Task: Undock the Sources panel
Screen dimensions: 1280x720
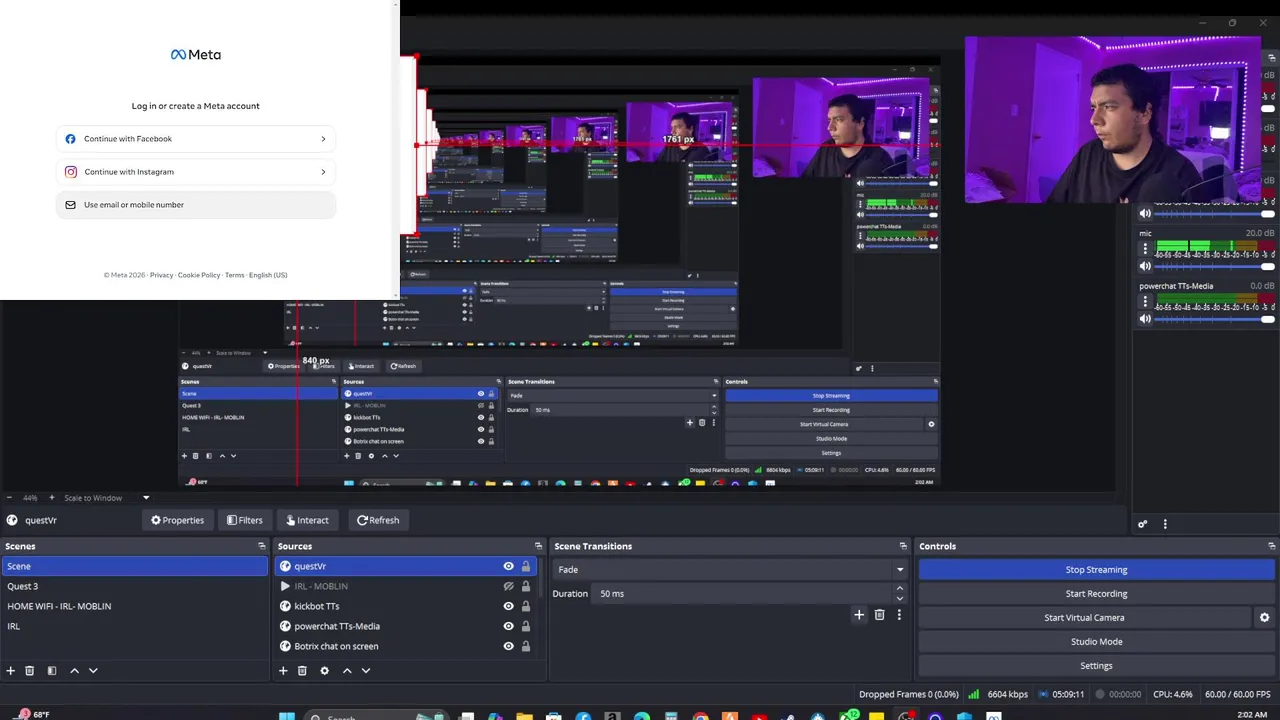Action: click(x=538, y=546)
